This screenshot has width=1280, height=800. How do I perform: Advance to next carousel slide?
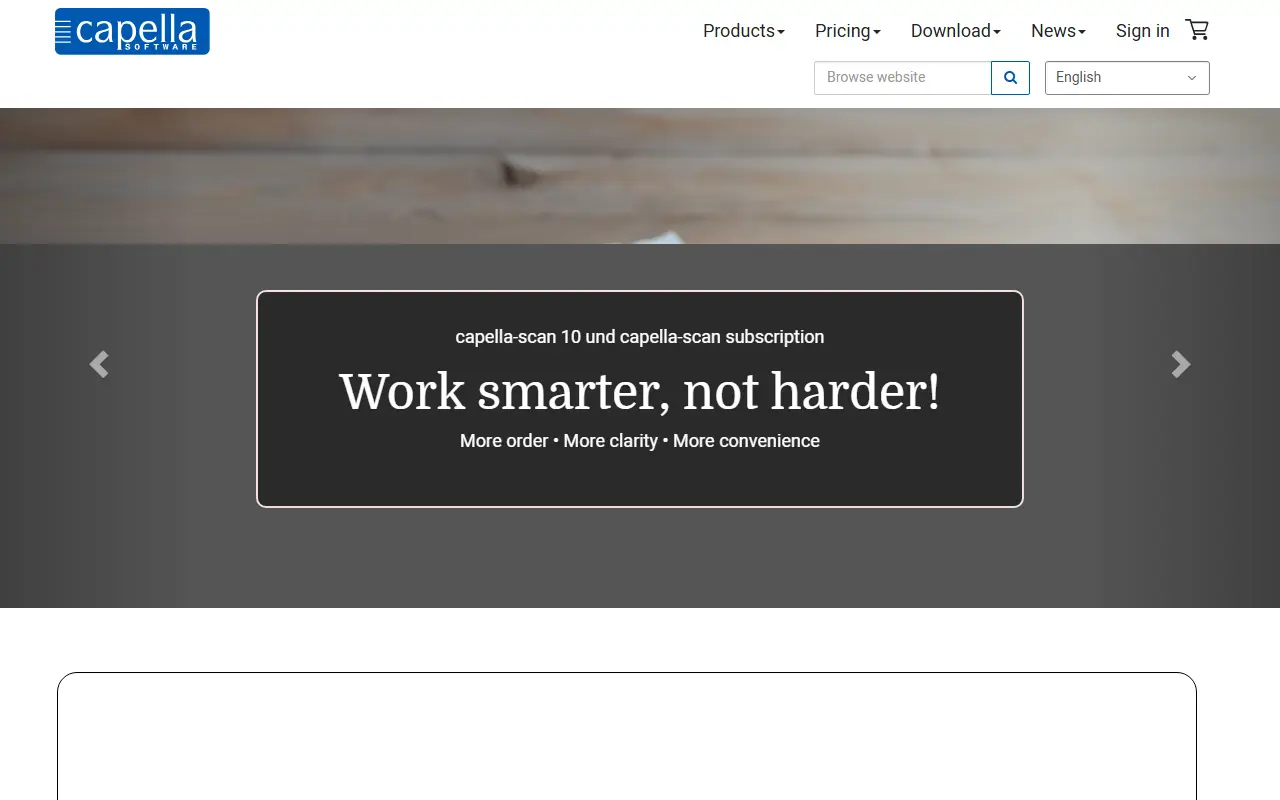click(x=1181, y=364)
